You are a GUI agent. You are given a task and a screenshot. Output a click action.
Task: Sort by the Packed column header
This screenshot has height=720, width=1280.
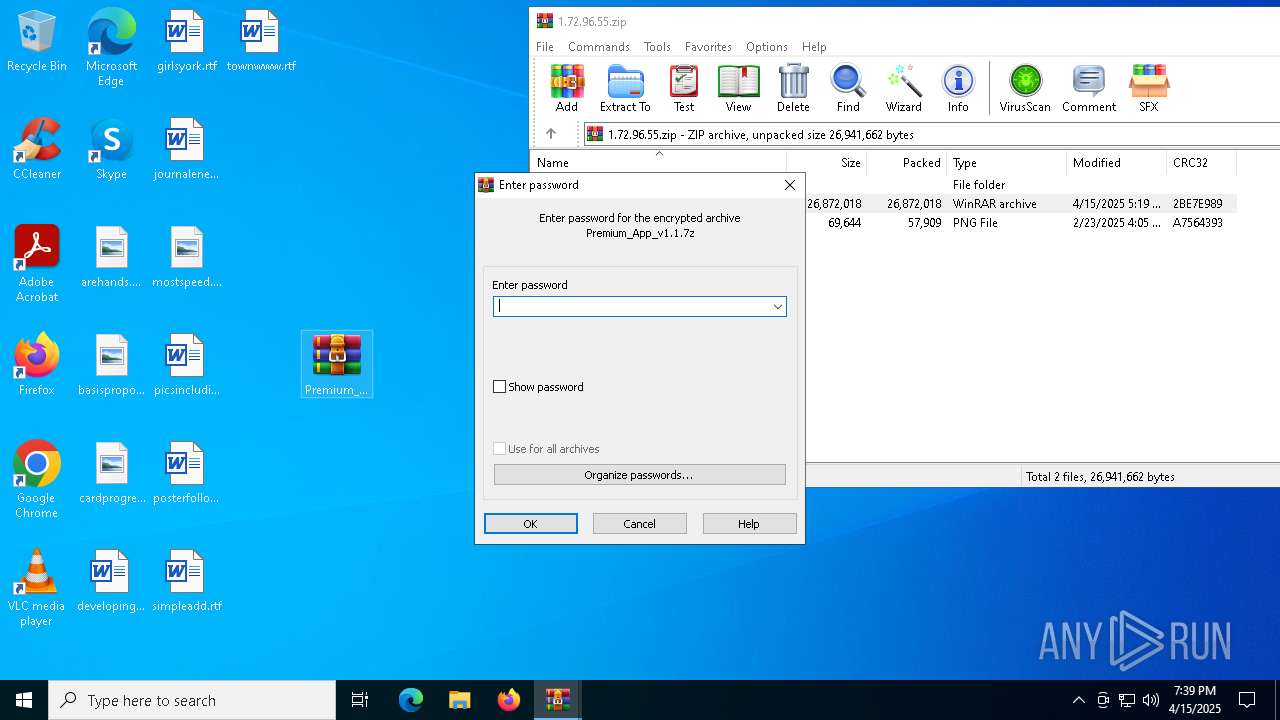coord(907,163)
